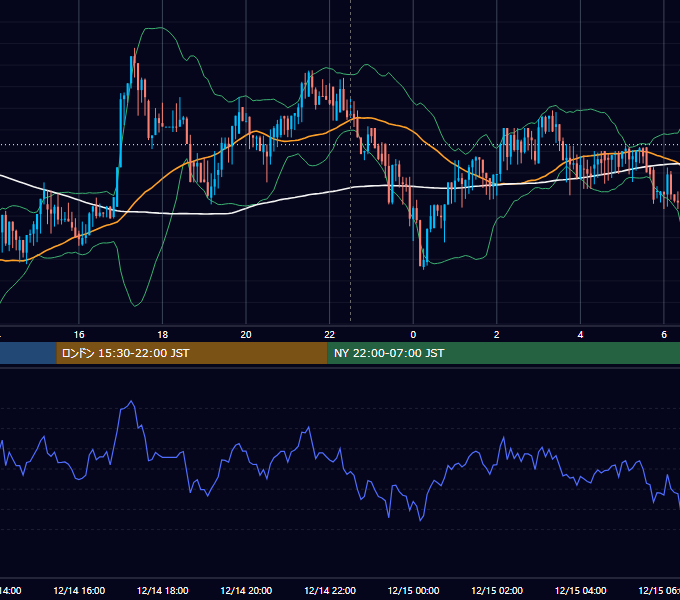The image size is (680, 600).
Task: Click the 2 hour label on price chart axis
Action: (497, 335)
